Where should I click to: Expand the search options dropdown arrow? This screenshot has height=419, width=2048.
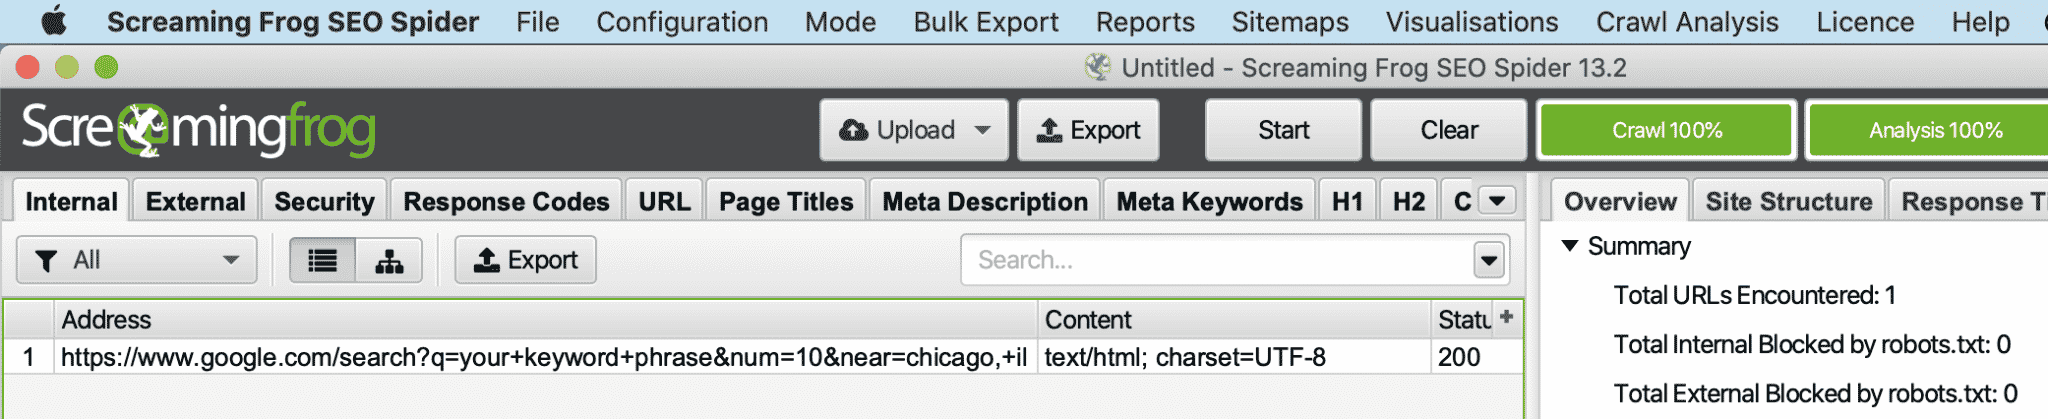pos(1489,261)
